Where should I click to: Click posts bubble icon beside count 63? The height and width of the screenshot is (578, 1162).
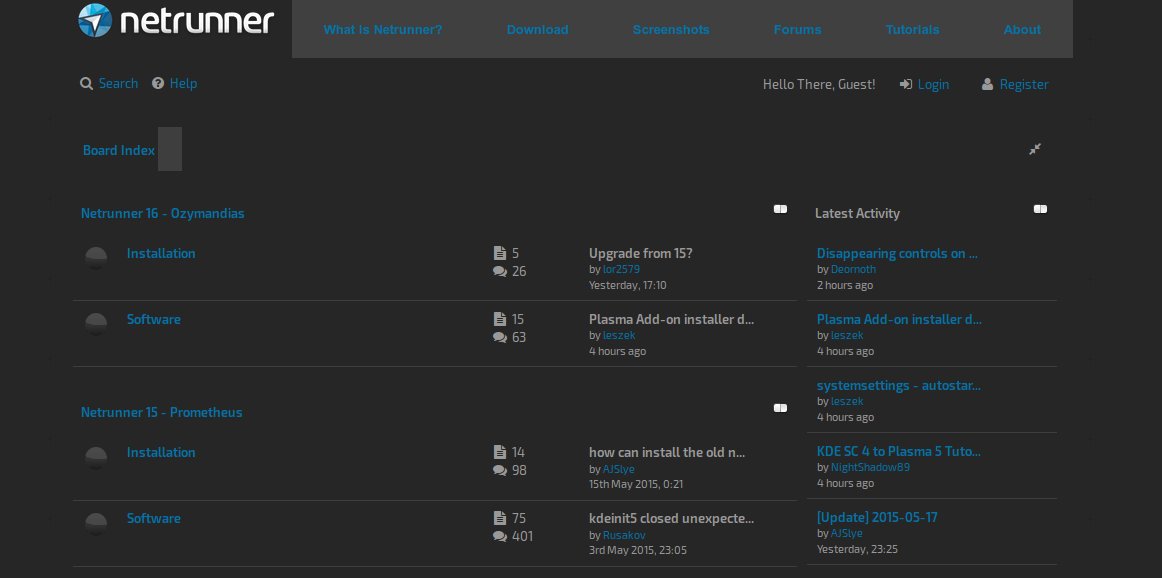click(499, 337)
